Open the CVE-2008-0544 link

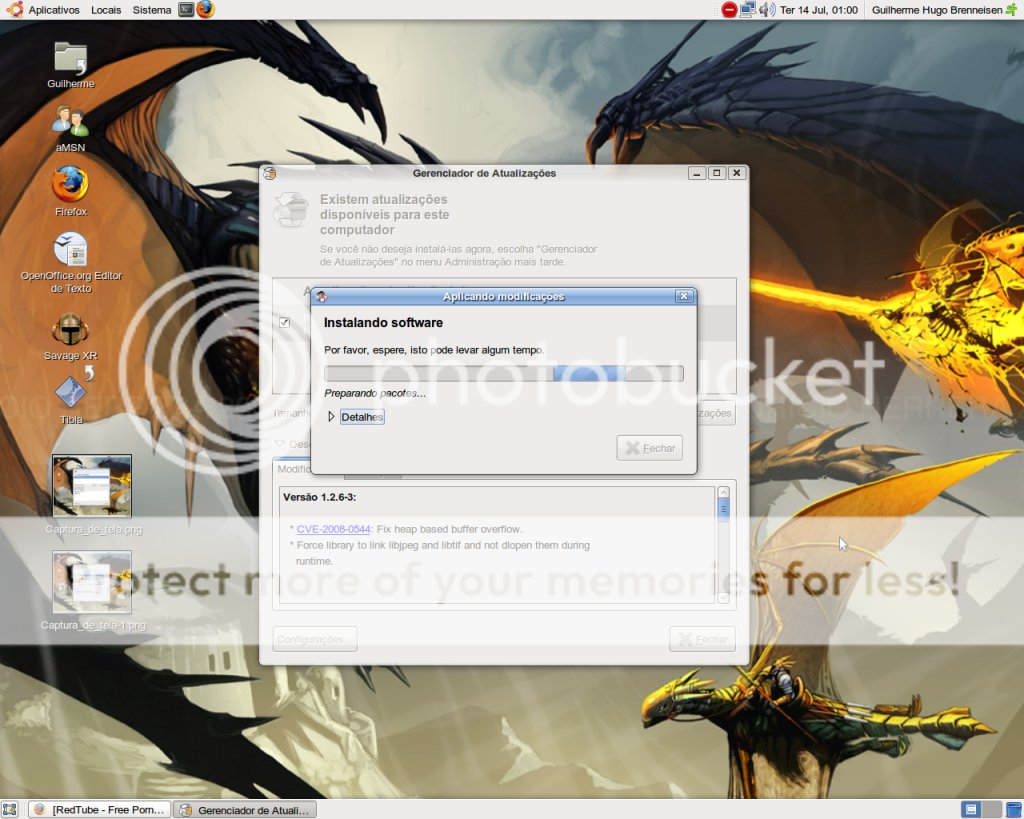click(x=334, y=529)
